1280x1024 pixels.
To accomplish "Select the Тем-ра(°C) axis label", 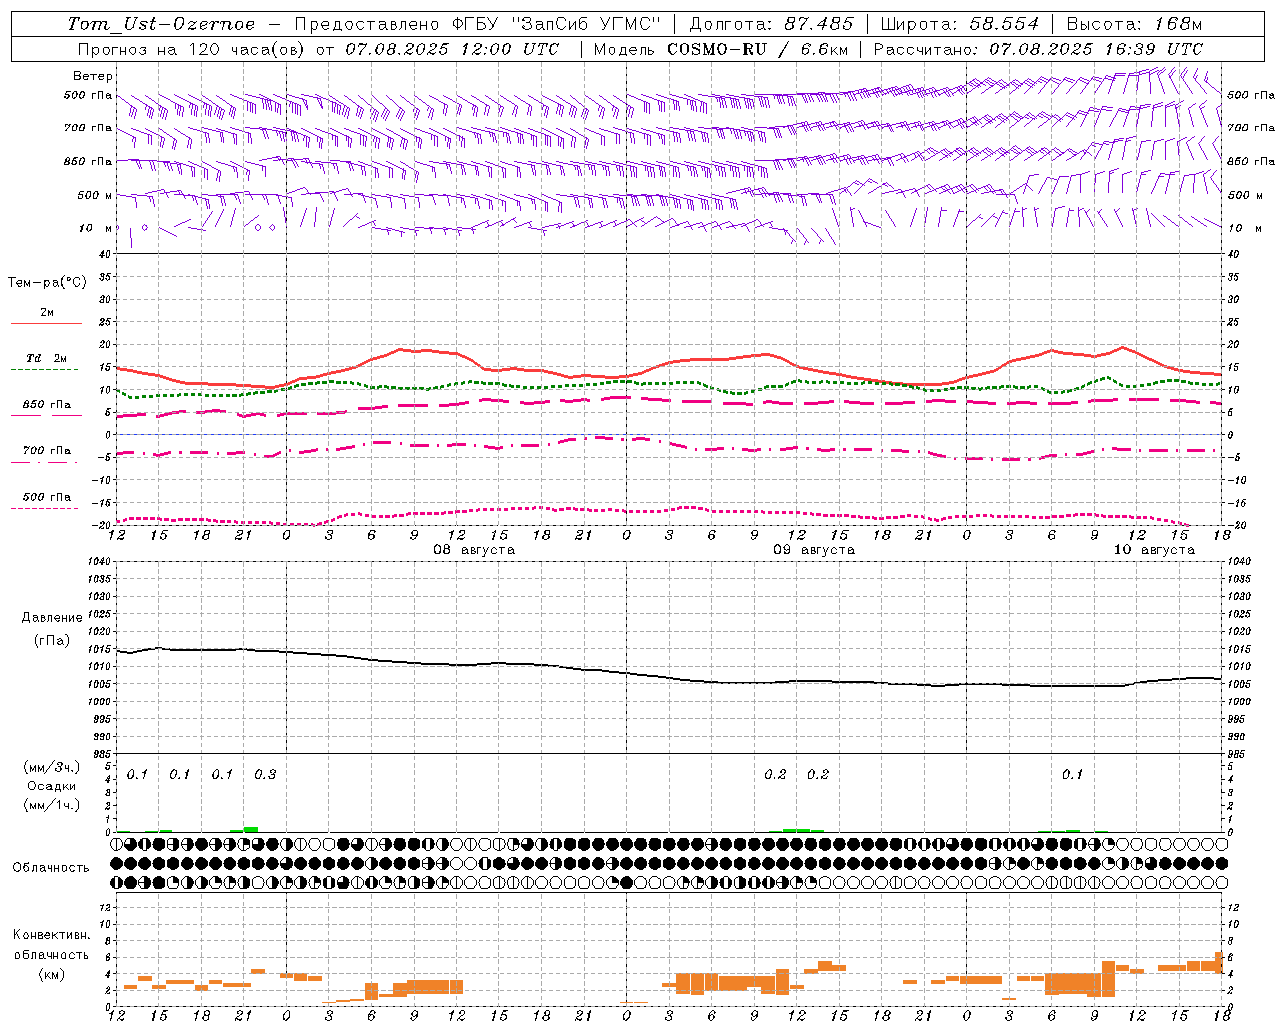I will coord(47,283).
